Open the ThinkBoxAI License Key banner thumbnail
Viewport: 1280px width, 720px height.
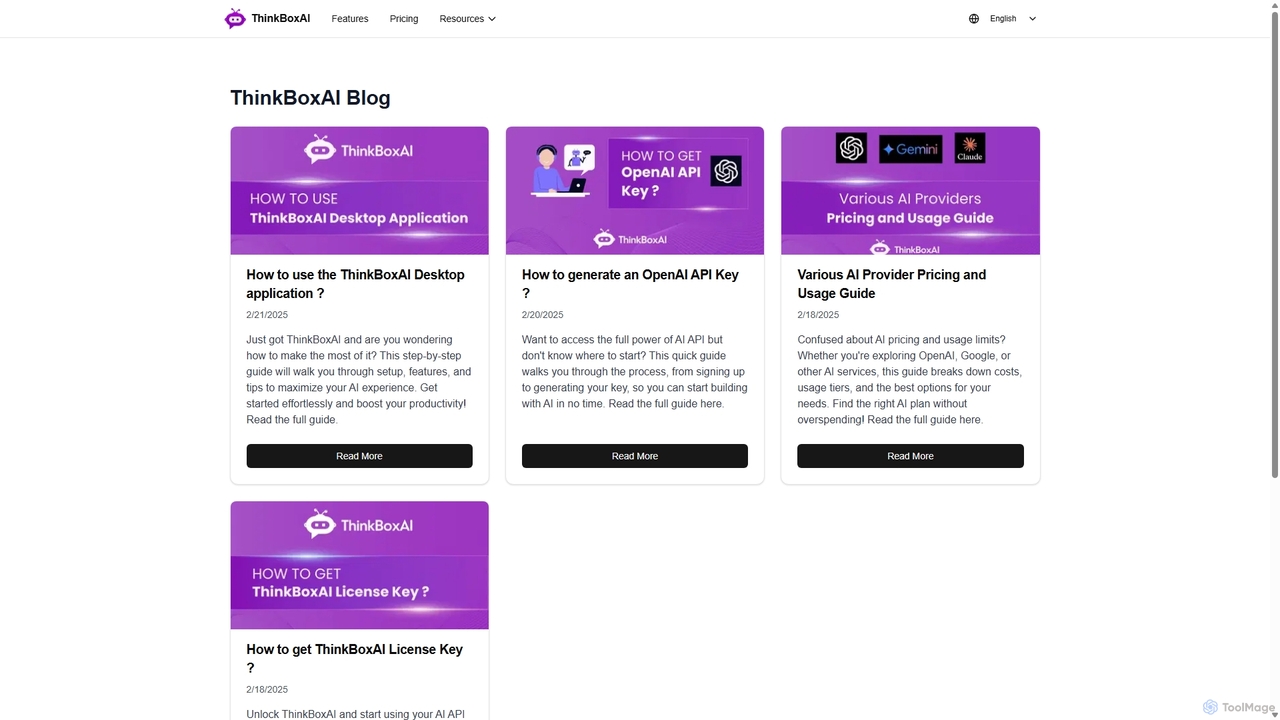coord(360,565)
